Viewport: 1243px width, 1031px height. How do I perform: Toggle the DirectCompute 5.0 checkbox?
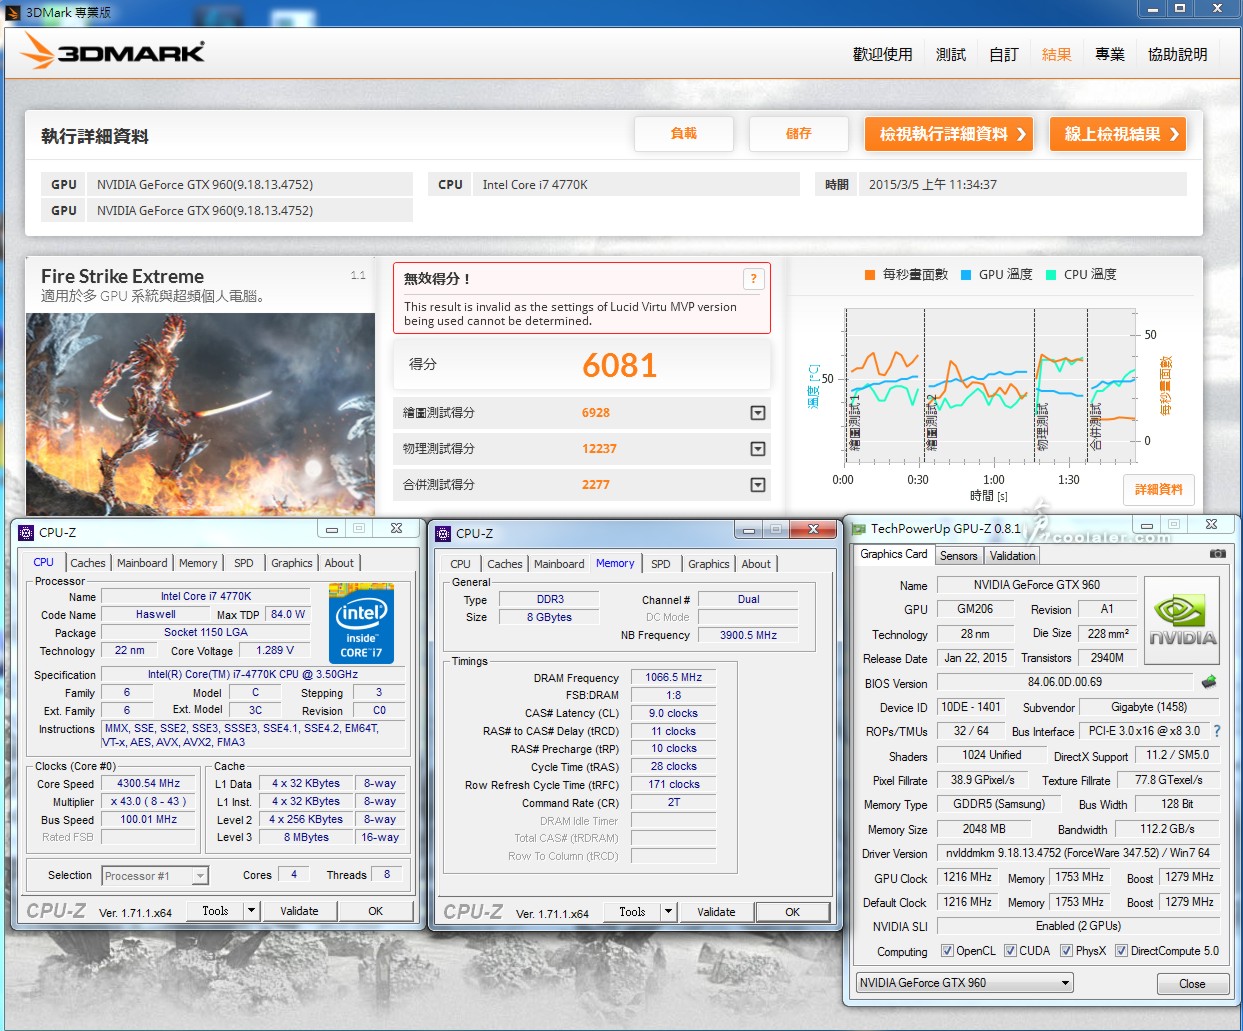pyautogui.click(x=1121, y=951)
